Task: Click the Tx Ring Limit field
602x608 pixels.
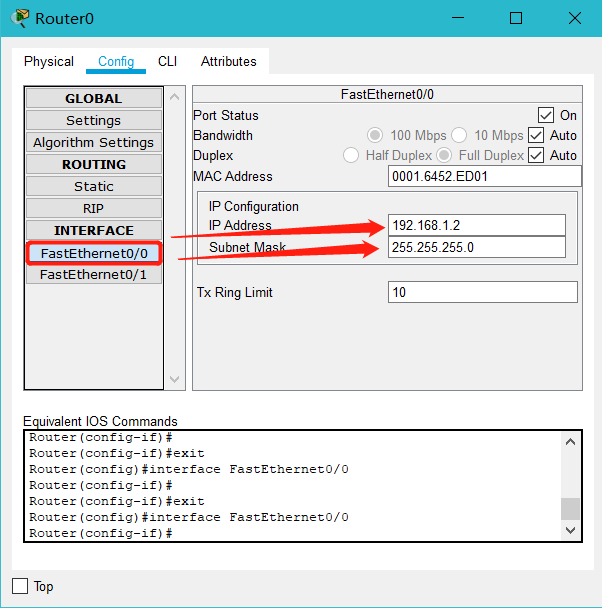Action: pyautogui.click(x=483, y=292)
